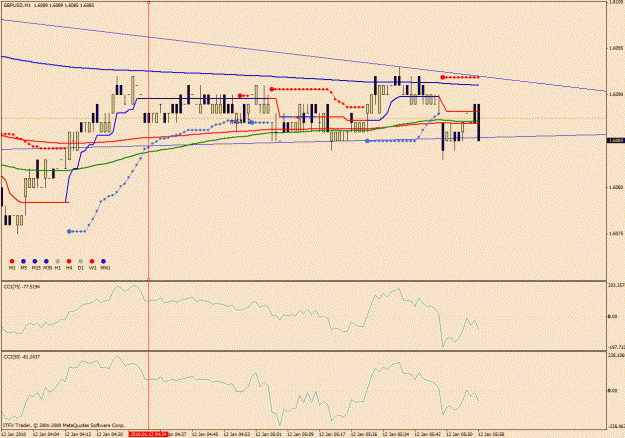Select the red highlighted crosshair date label
Viewport: 625px width, 438px height.
point(148,434)
